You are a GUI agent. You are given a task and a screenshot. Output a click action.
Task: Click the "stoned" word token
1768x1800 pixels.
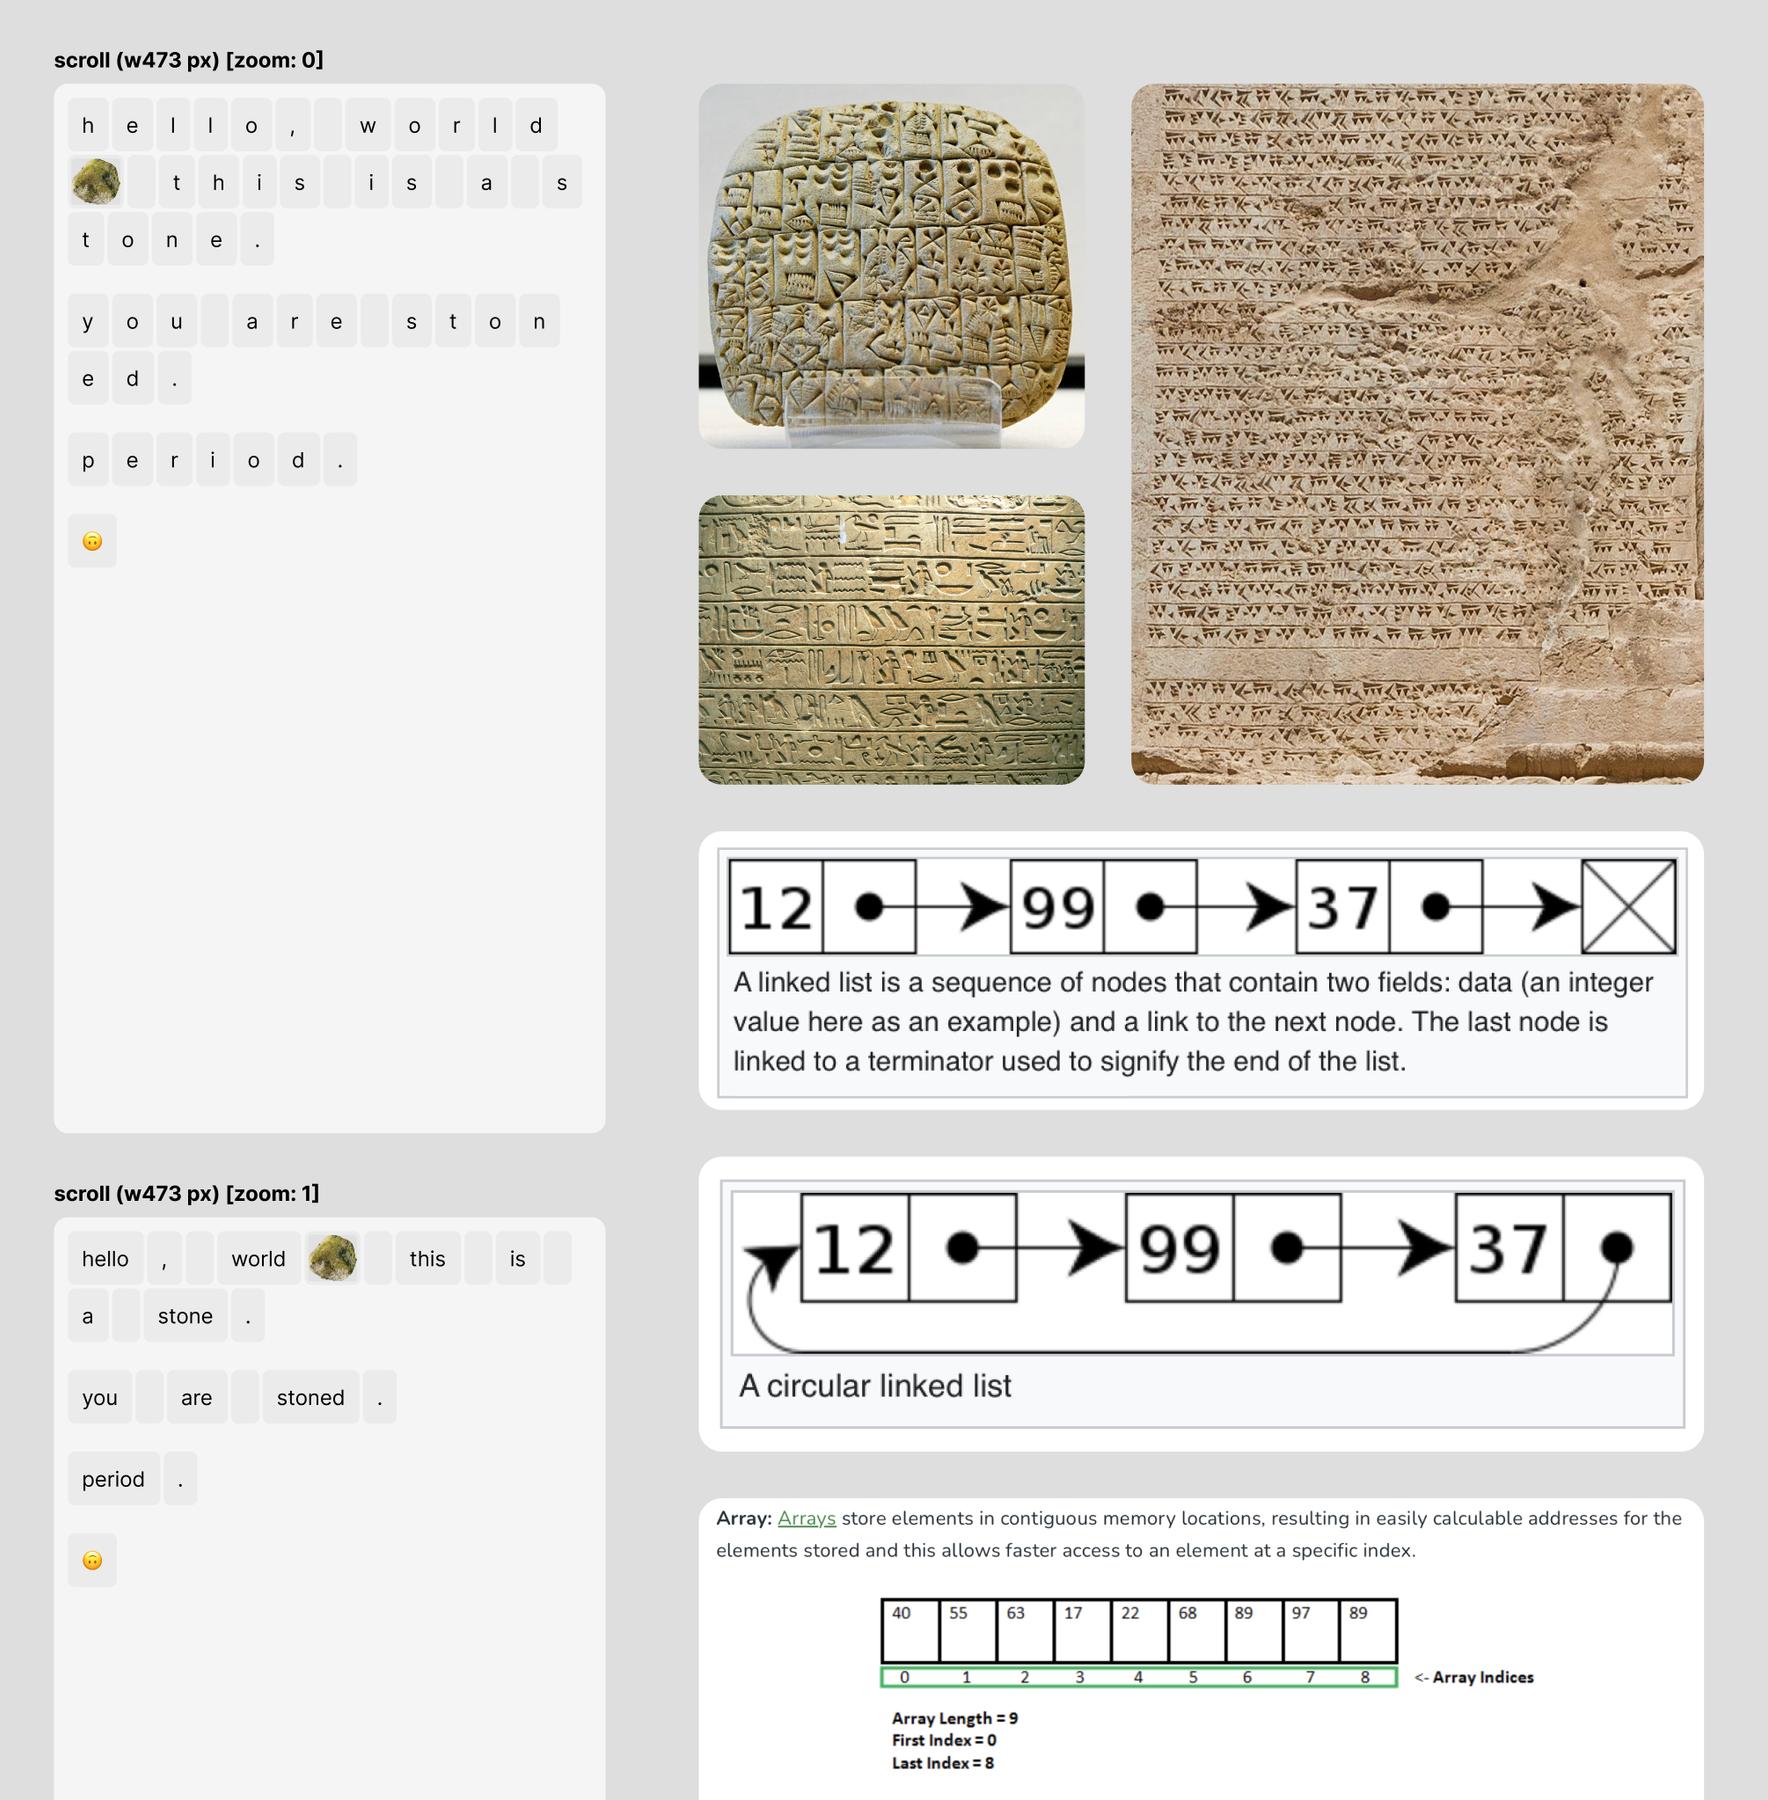point(310,1397)
